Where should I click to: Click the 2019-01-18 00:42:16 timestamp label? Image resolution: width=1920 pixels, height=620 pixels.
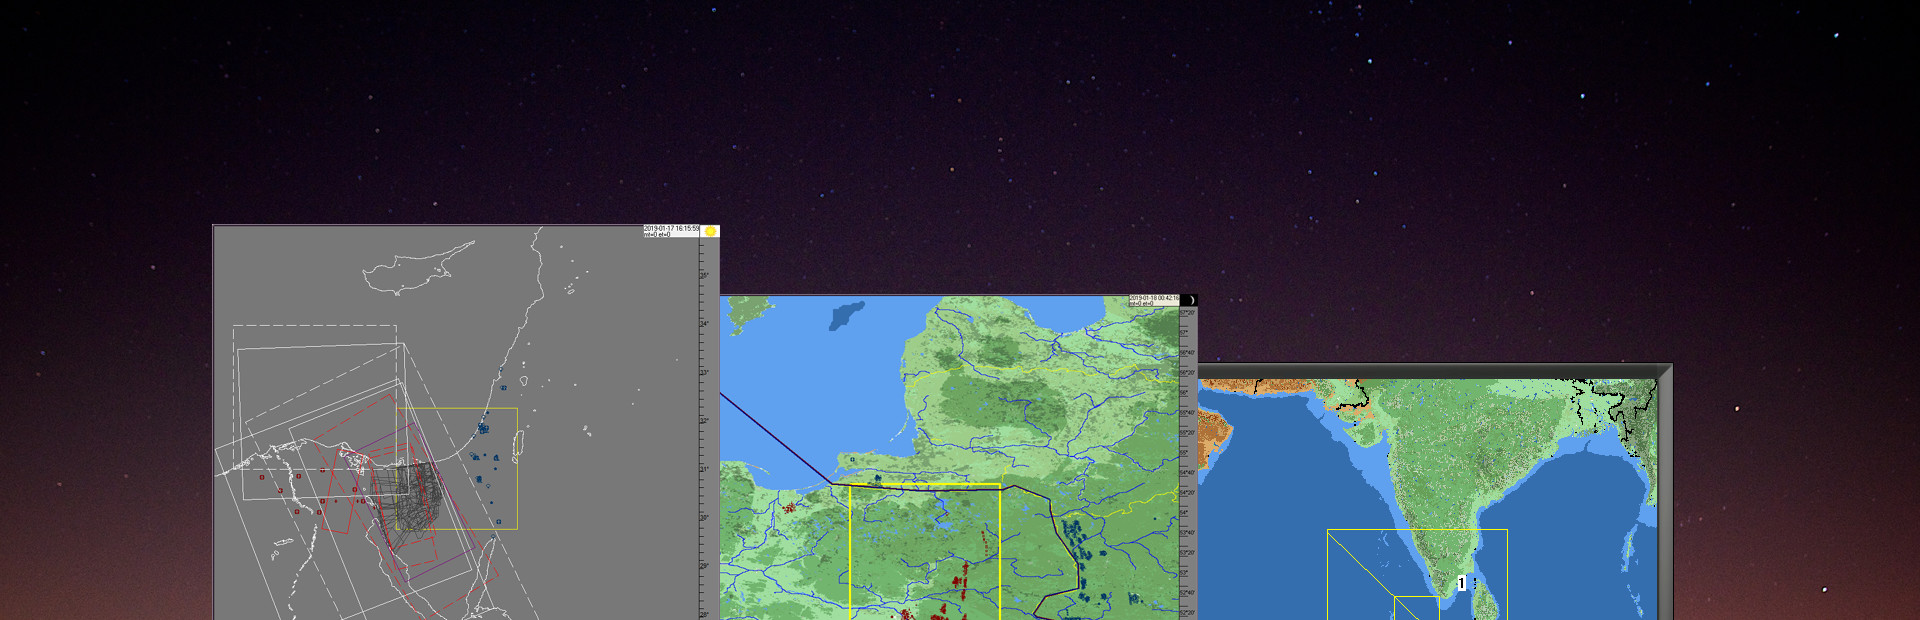[1154, 298]
